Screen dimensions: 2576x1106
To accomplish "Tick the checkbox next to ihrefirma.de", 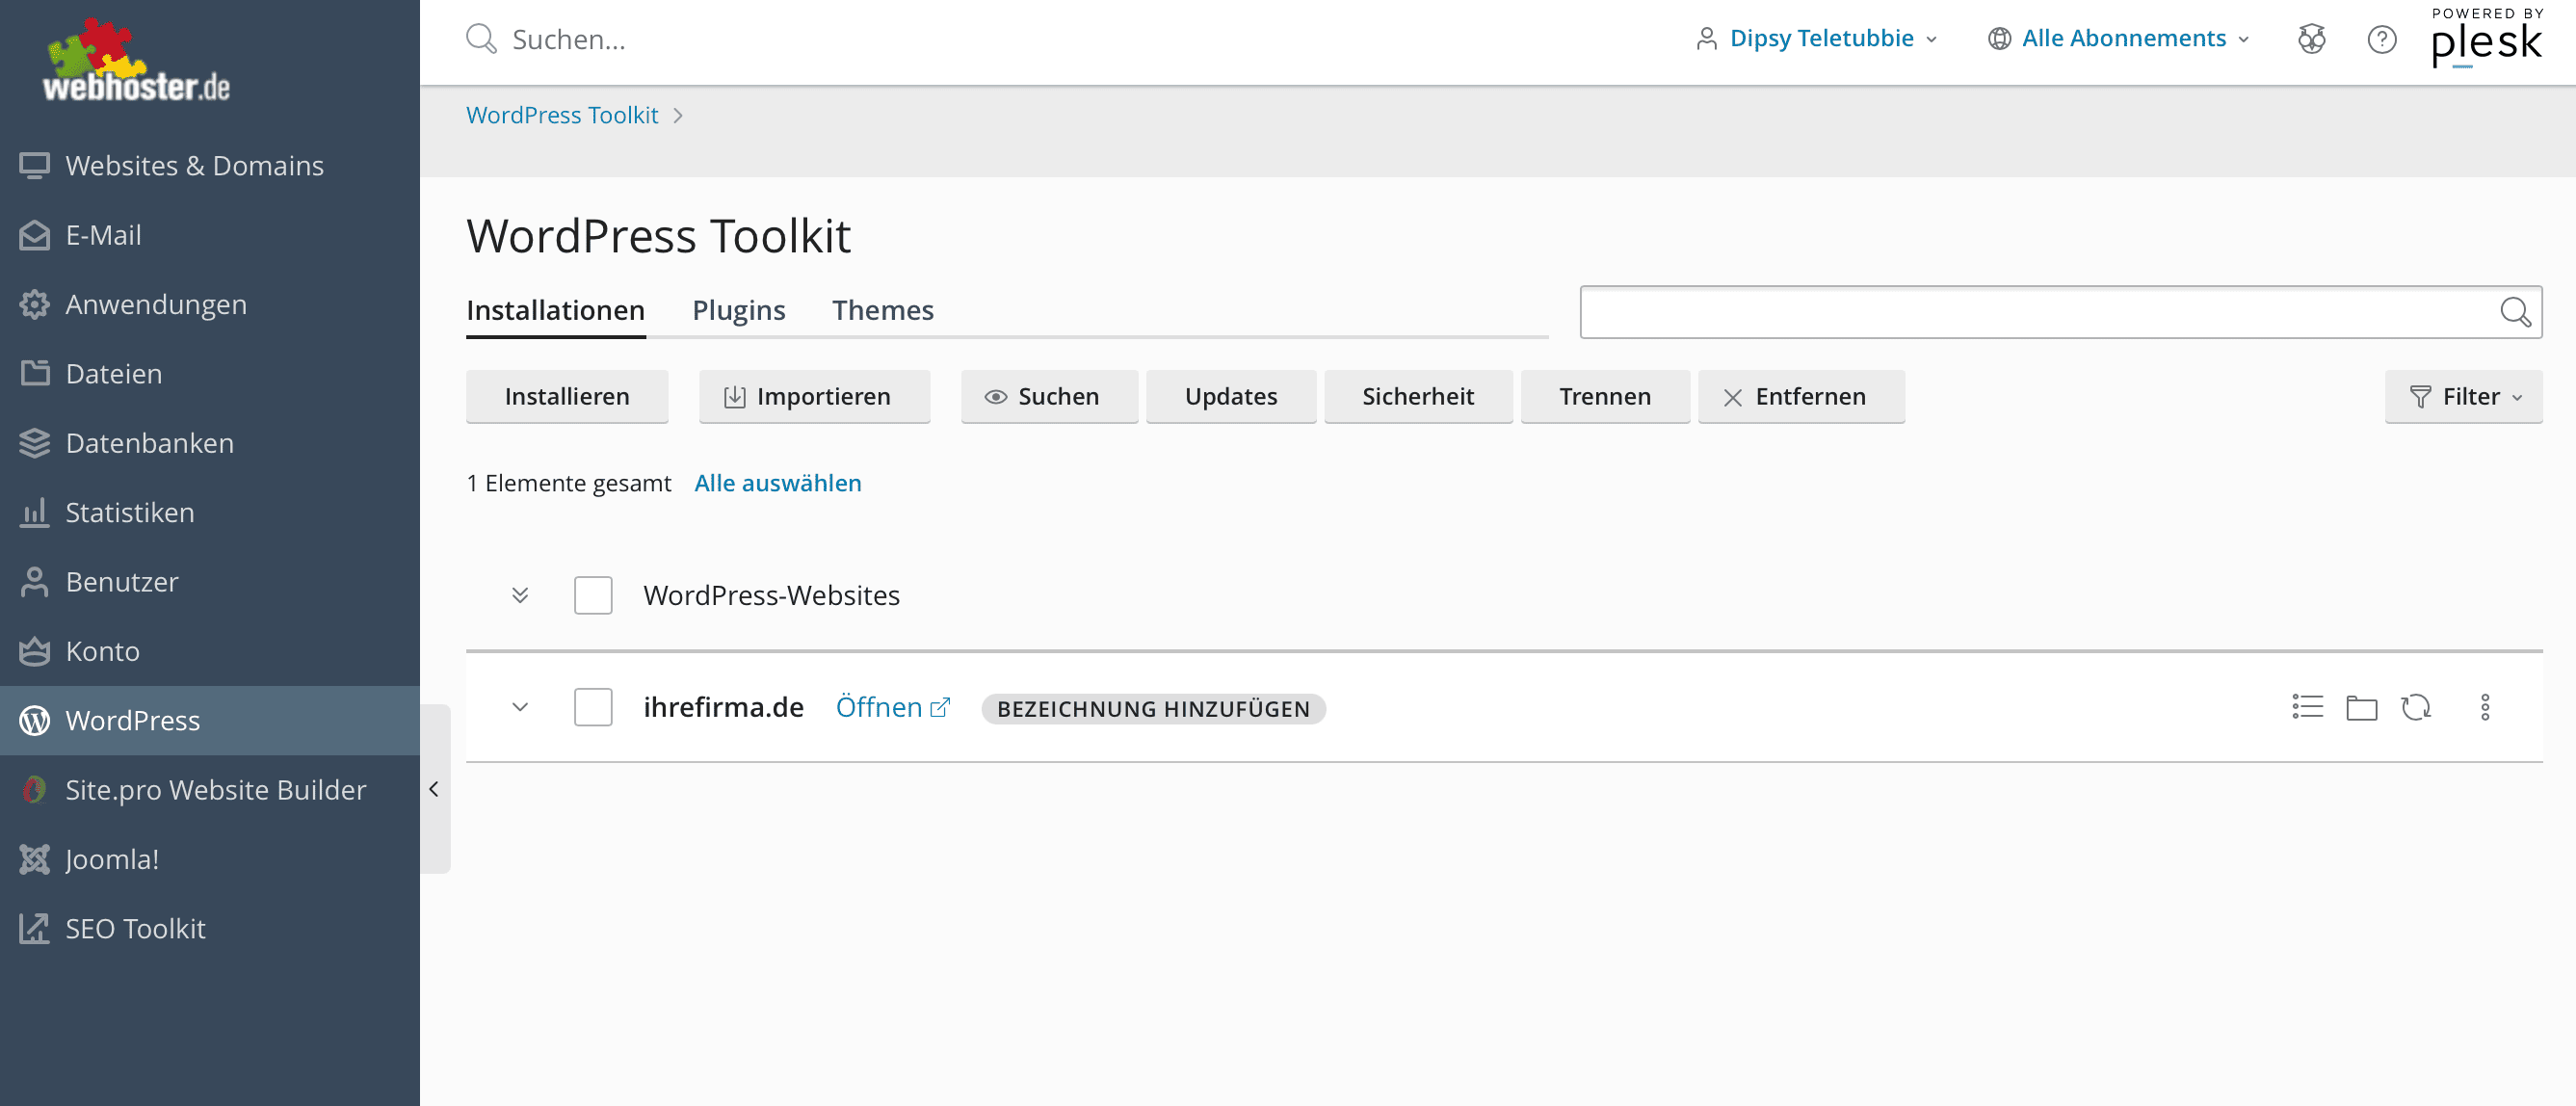I will click(x=593, y=707).
